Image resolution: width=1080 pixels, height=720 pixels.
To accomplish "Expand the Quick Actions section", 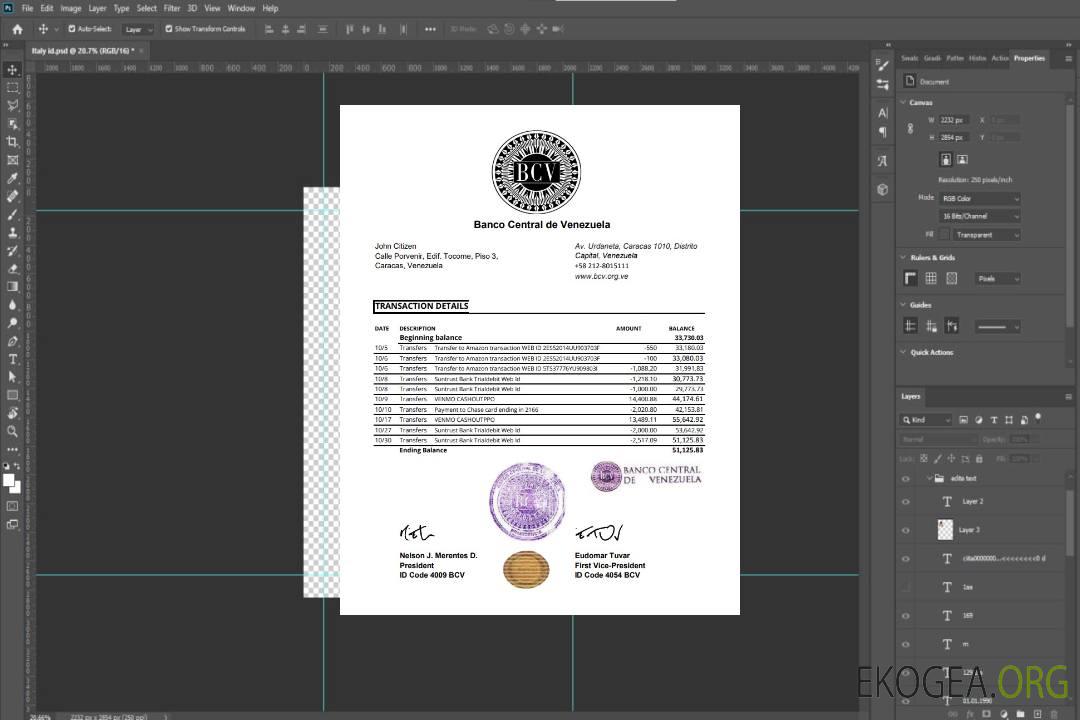I will pyautogui.click(x=903, y=352).
